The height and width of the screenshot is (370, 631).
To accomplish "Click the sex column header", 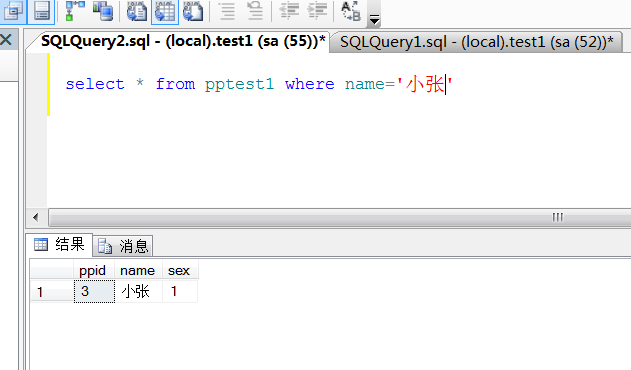I will (179, 270).
